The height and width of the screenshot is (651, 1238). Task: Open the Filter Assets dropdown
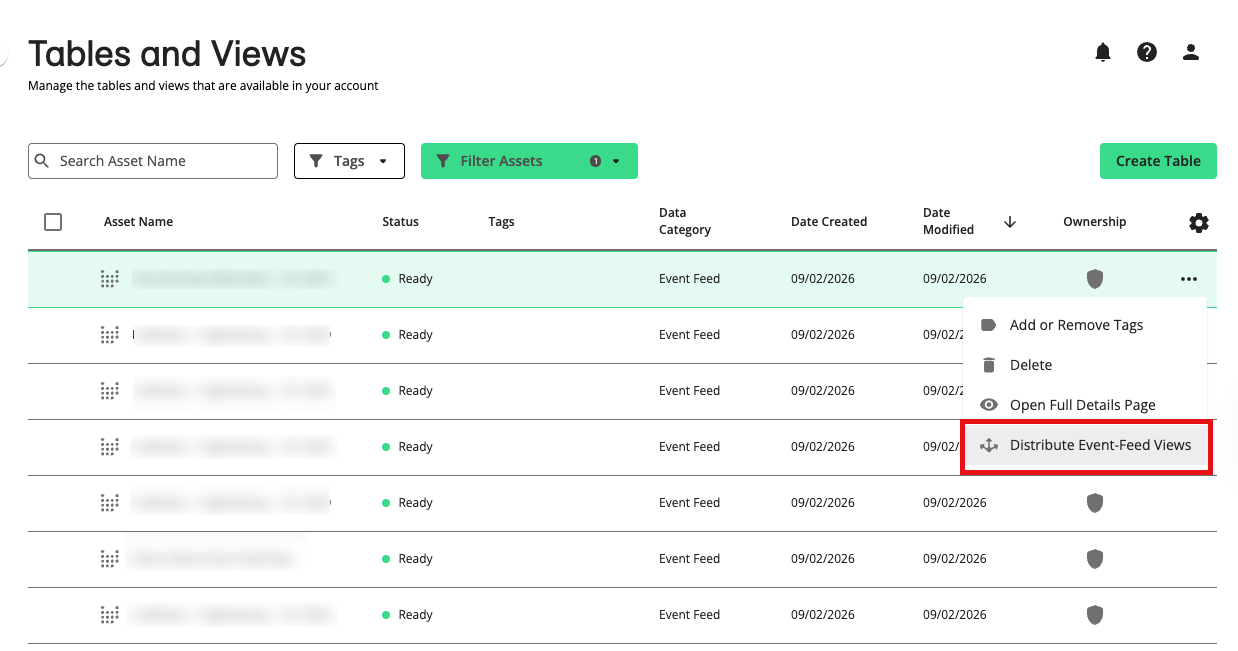528,161
